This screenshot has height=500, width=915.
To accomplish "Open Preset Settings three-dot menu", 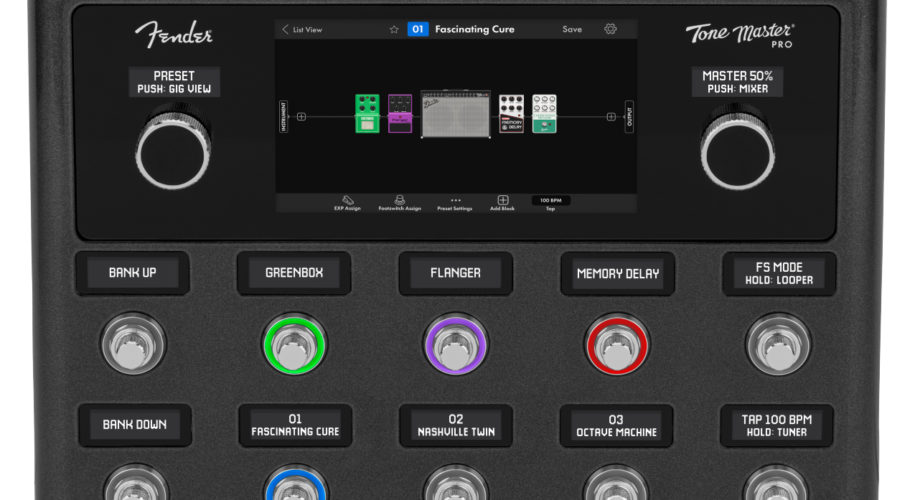I will tap(455, 203).
